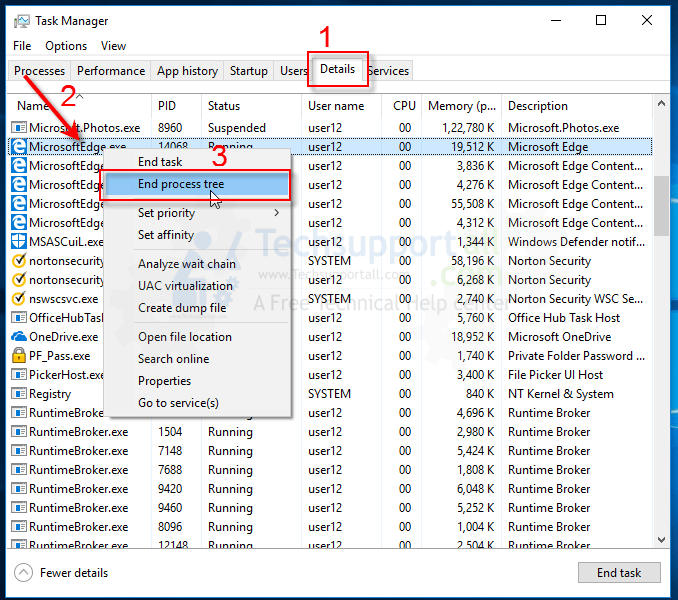Click the vertical scrollbar thumb
Image resolution: width=678 pixels, height=600 pixels.
[661, 205]
